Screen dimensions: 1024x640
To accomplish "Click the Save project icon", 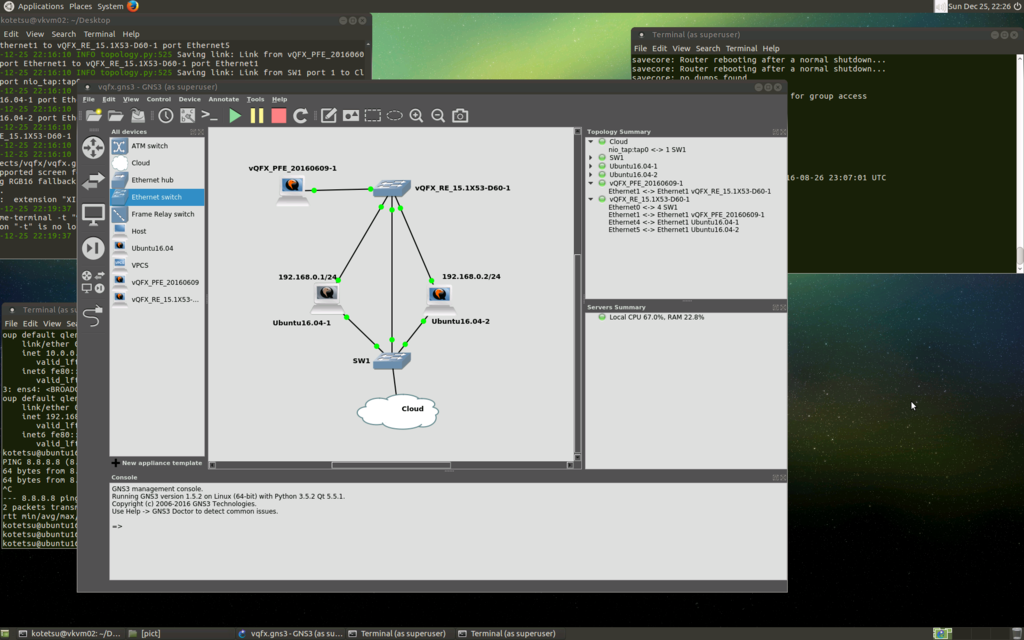I will (x=138, y=116).
